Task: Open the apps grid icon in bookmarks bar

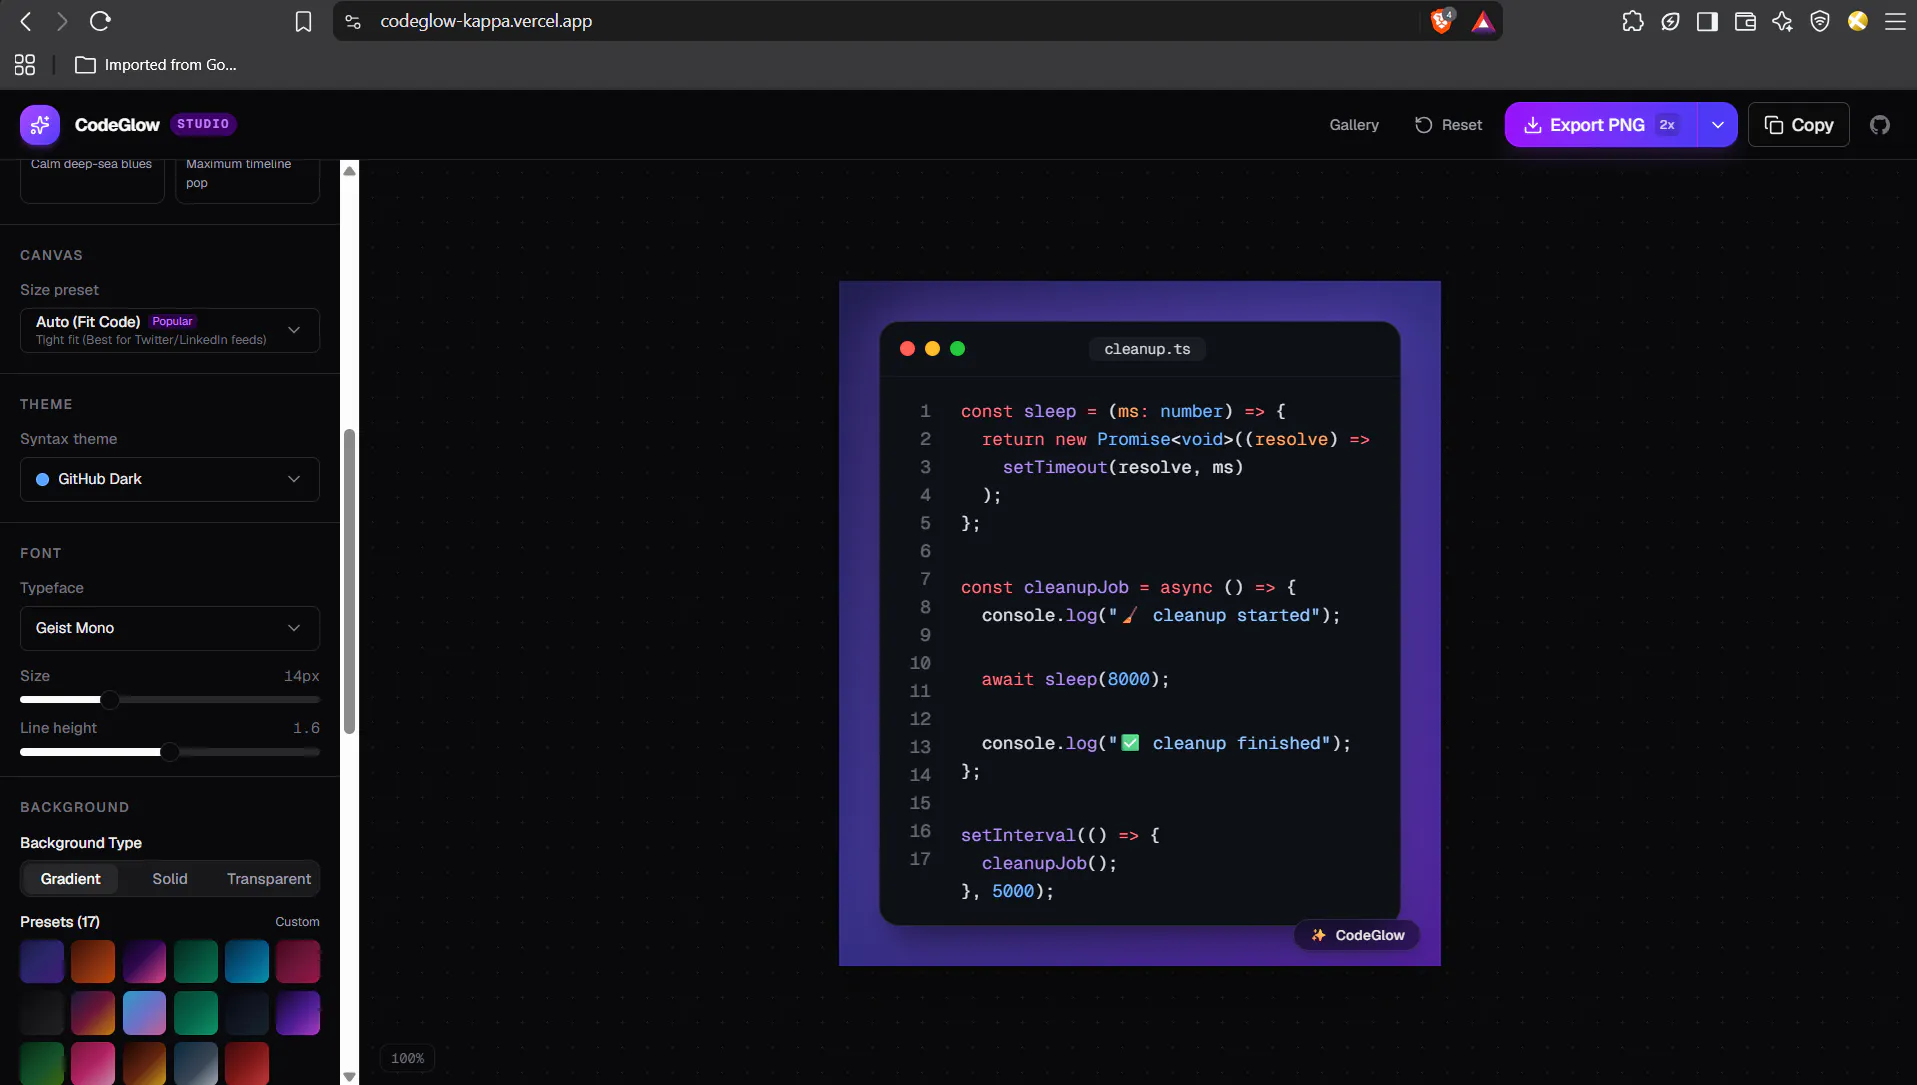Action: tap(25, 65)
